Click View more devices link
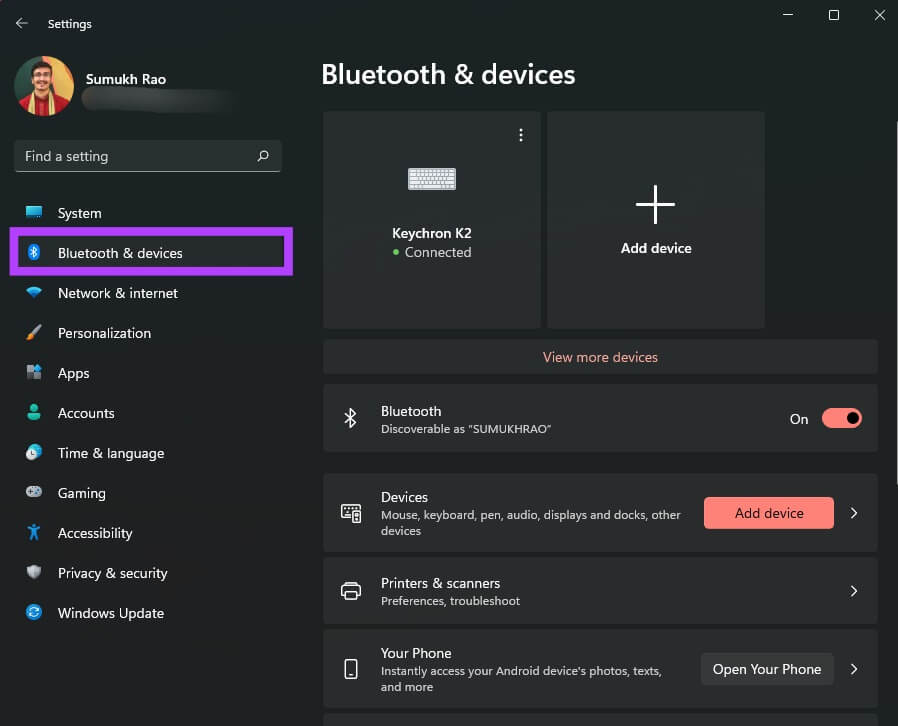The image size is (898, 726). [x=600, y=357]
